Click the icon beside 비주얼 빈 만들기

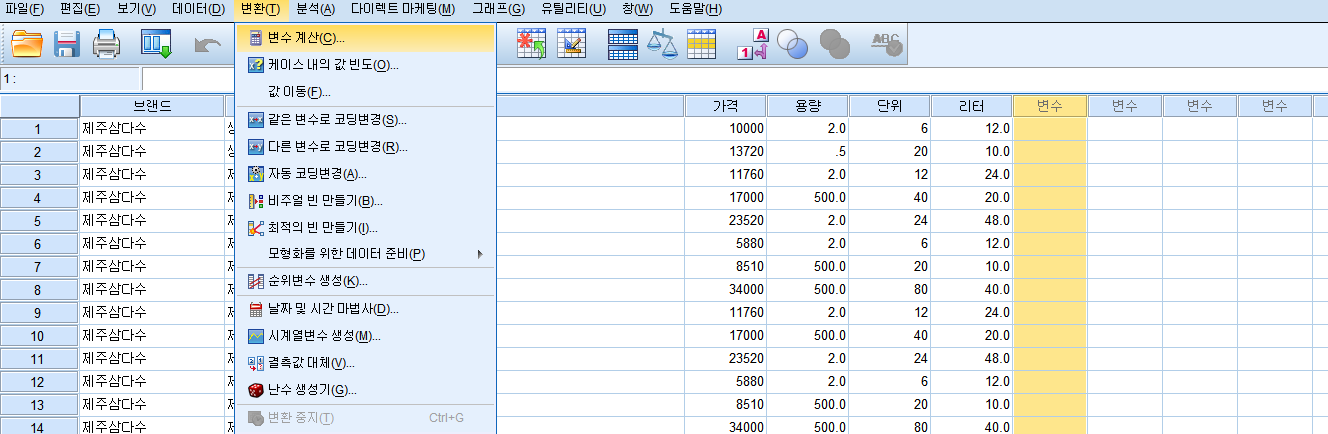[255, 201]
